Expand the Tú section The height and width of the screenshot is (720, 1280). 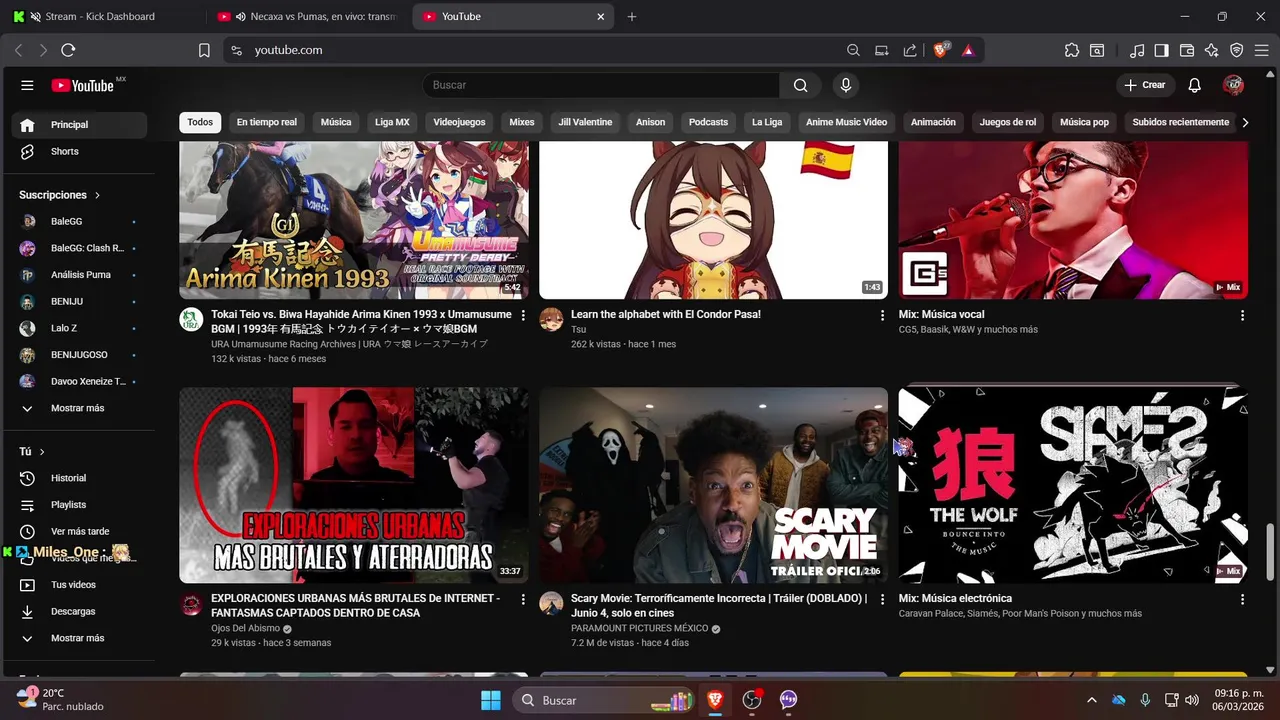coord(32,452)
